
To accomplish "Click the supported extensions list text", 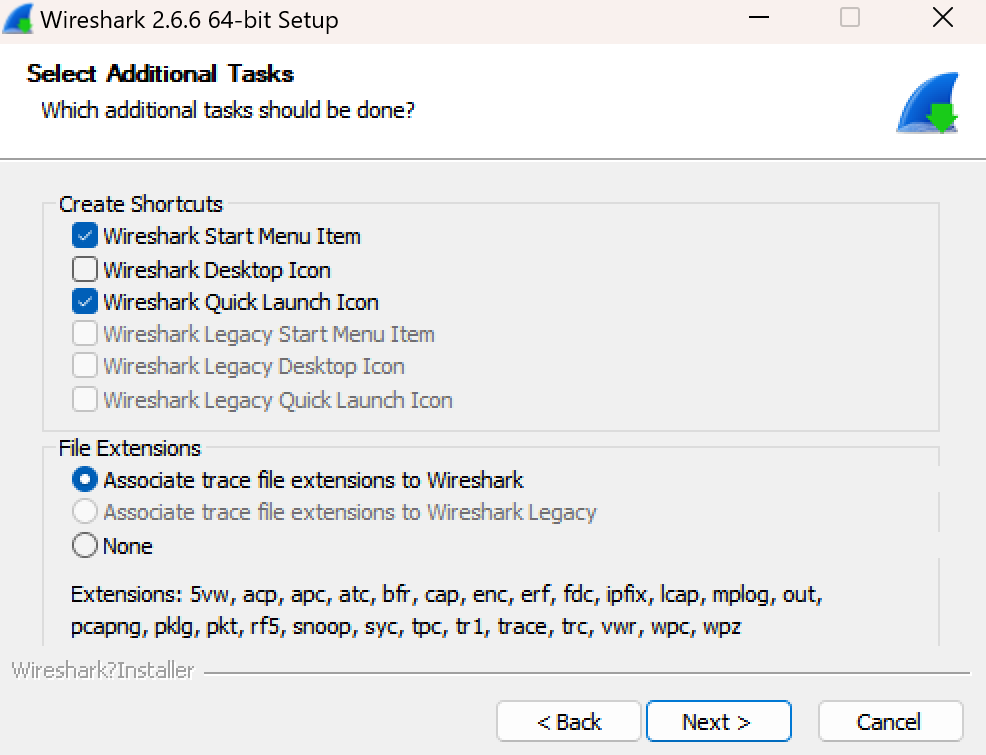I will coord(445,611).
